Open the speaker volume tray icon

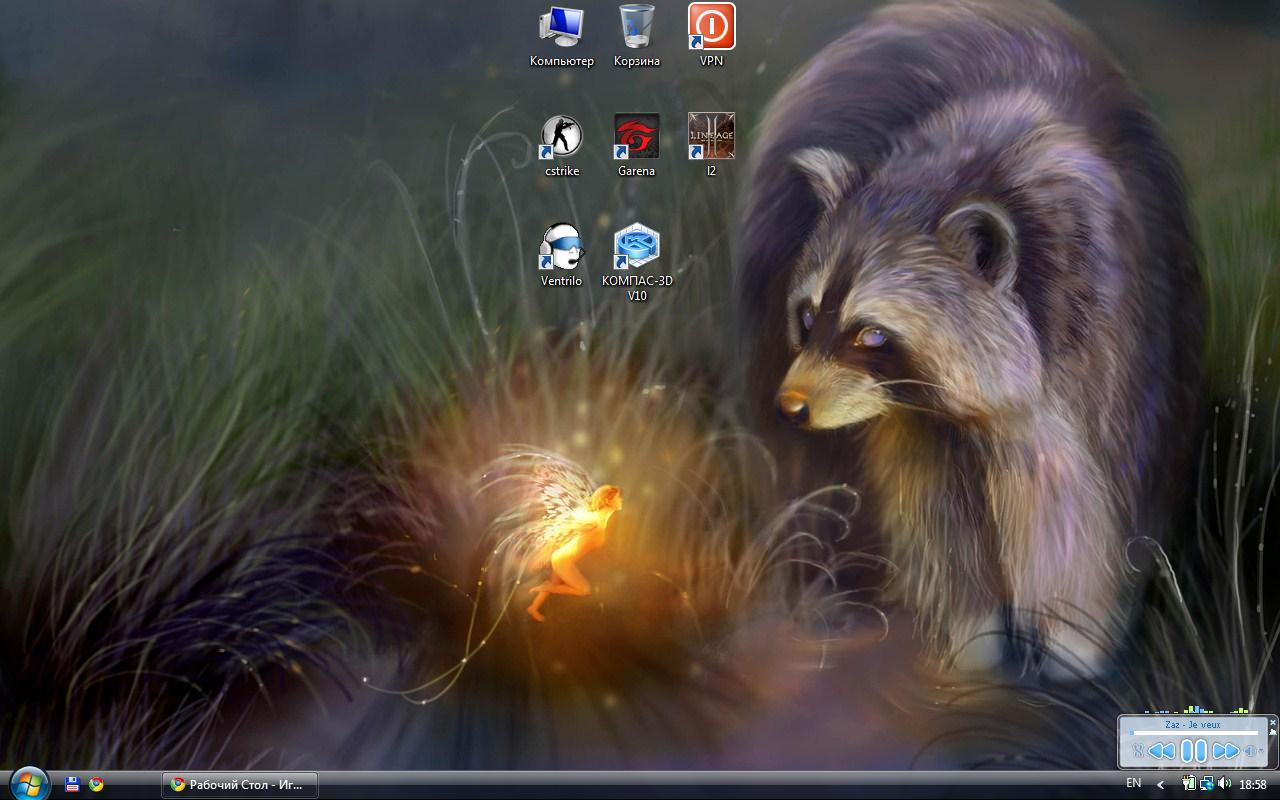point(1225,784)
